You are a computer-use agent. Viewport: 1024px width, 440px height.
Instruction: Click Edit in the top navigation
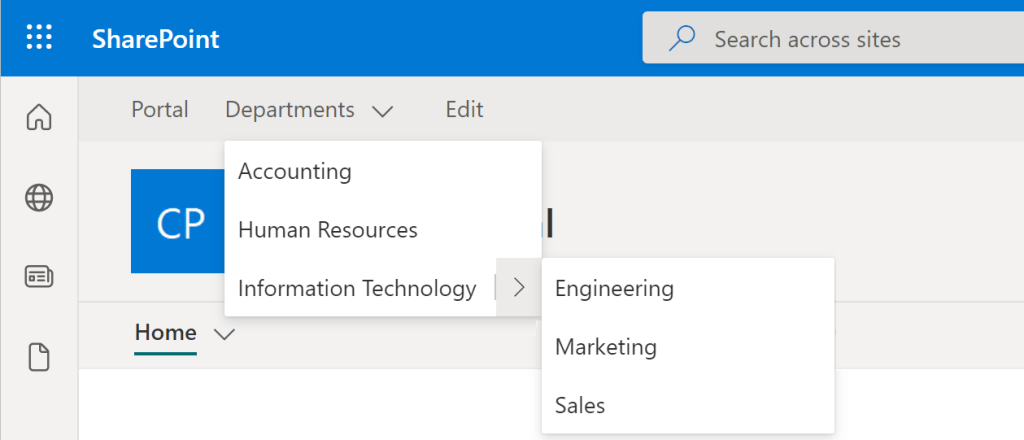[464, 110]
